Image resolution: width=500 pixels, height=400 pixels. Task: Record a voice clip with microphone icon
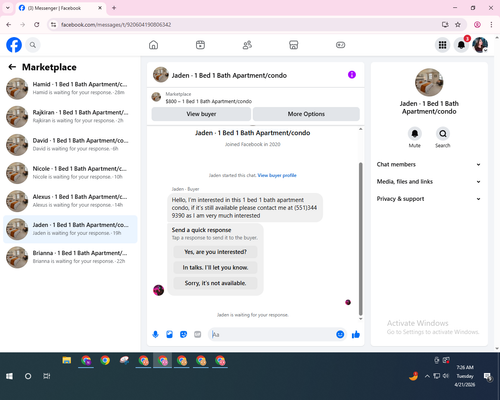(x=155, y=334)
